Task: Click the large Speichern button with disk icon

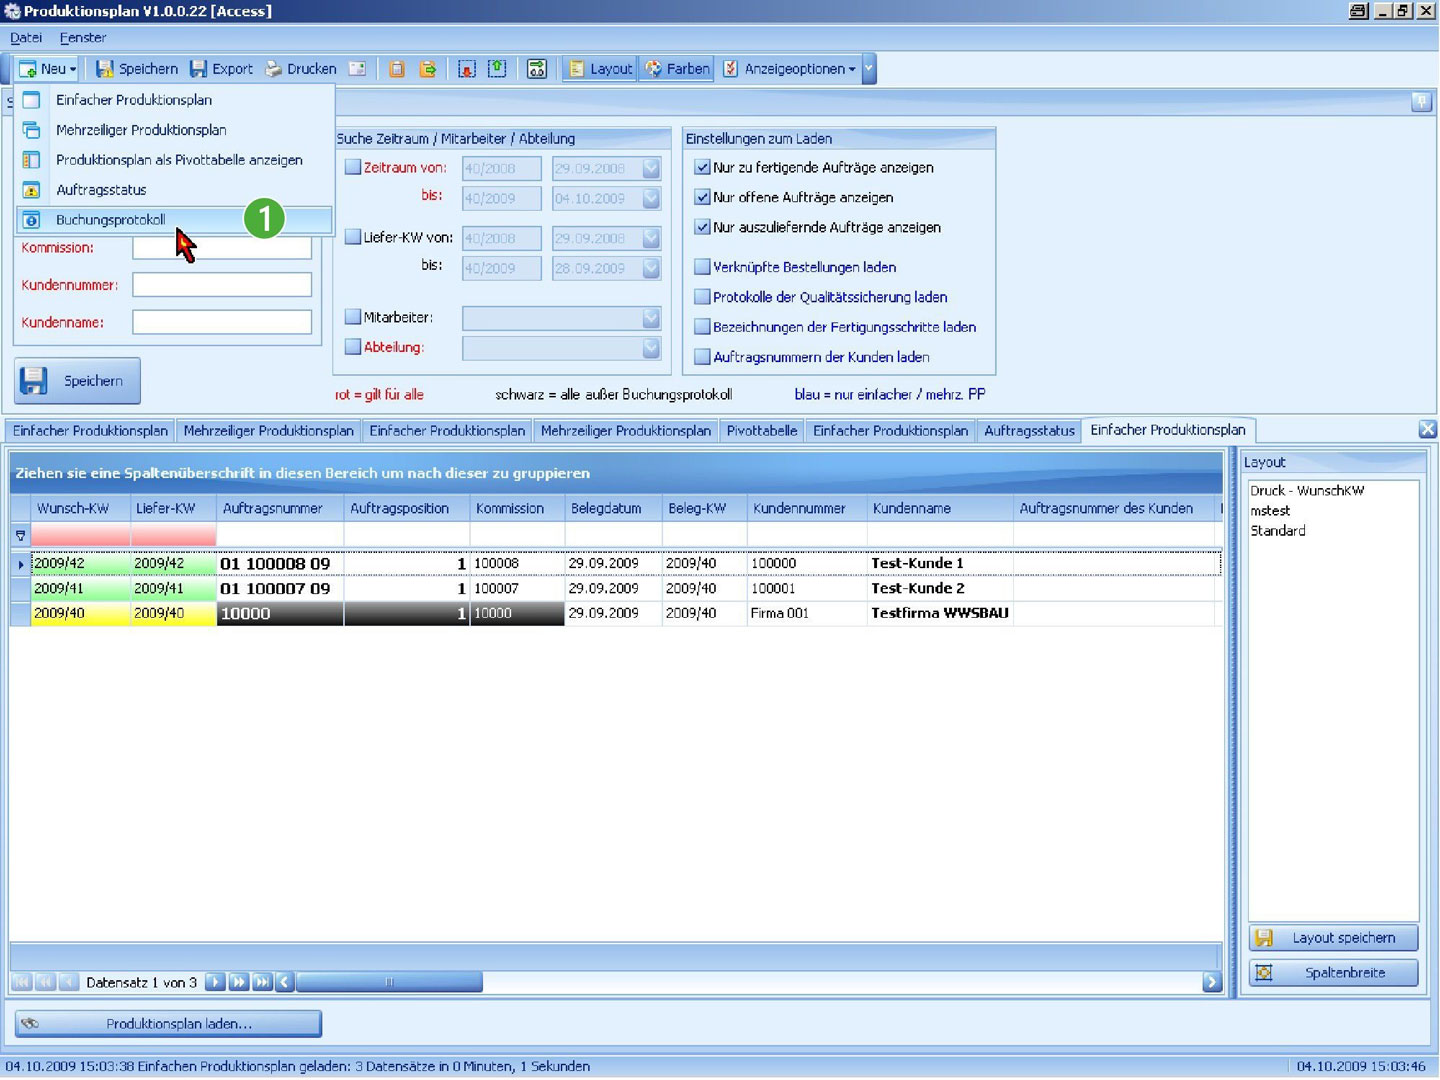Action: click(x=77, y=381)
